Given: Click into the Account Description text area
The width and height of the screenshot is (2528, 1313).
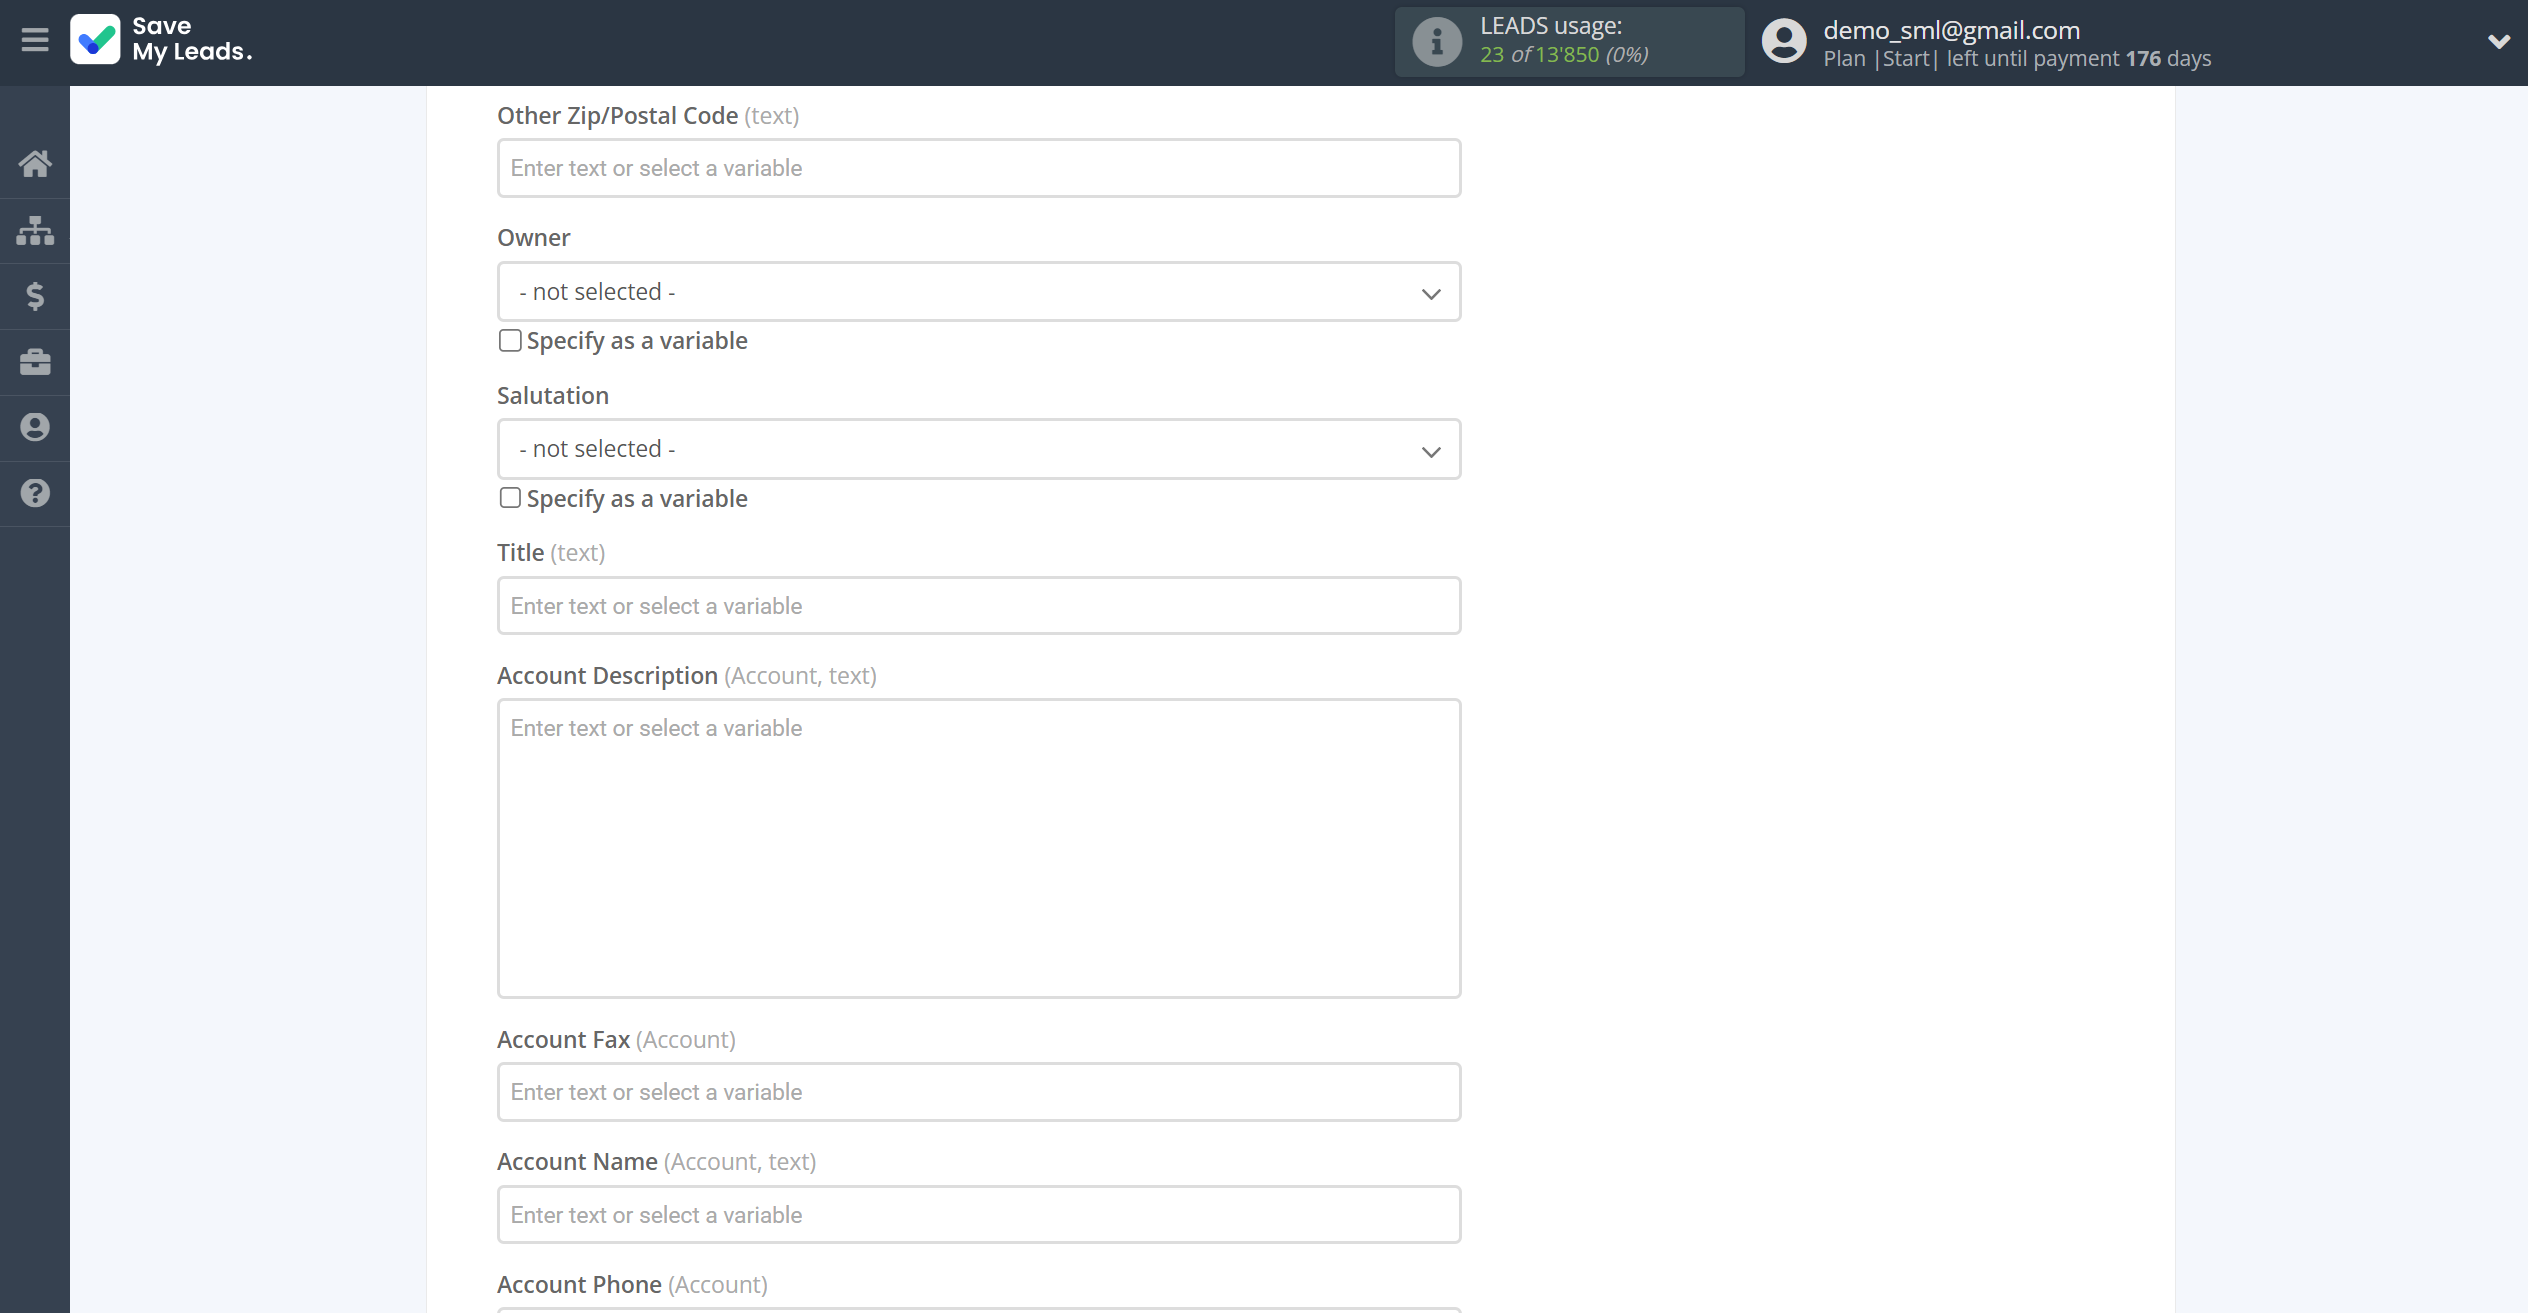Looking at the screenshot, I should (979, 848).
